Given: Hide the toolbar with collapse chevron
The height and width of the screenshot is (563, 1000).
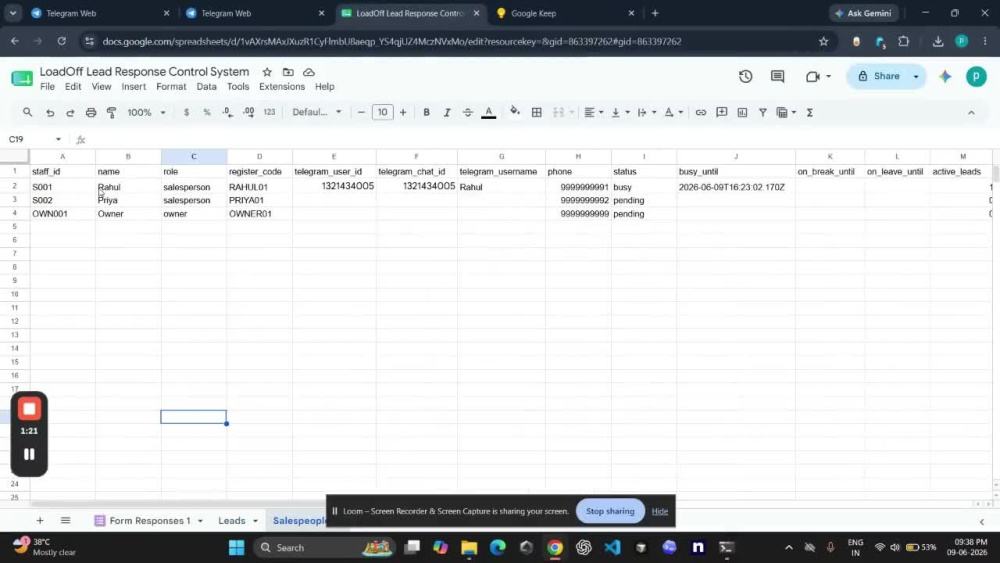Looking at the screenshot, I should [971, 112].
